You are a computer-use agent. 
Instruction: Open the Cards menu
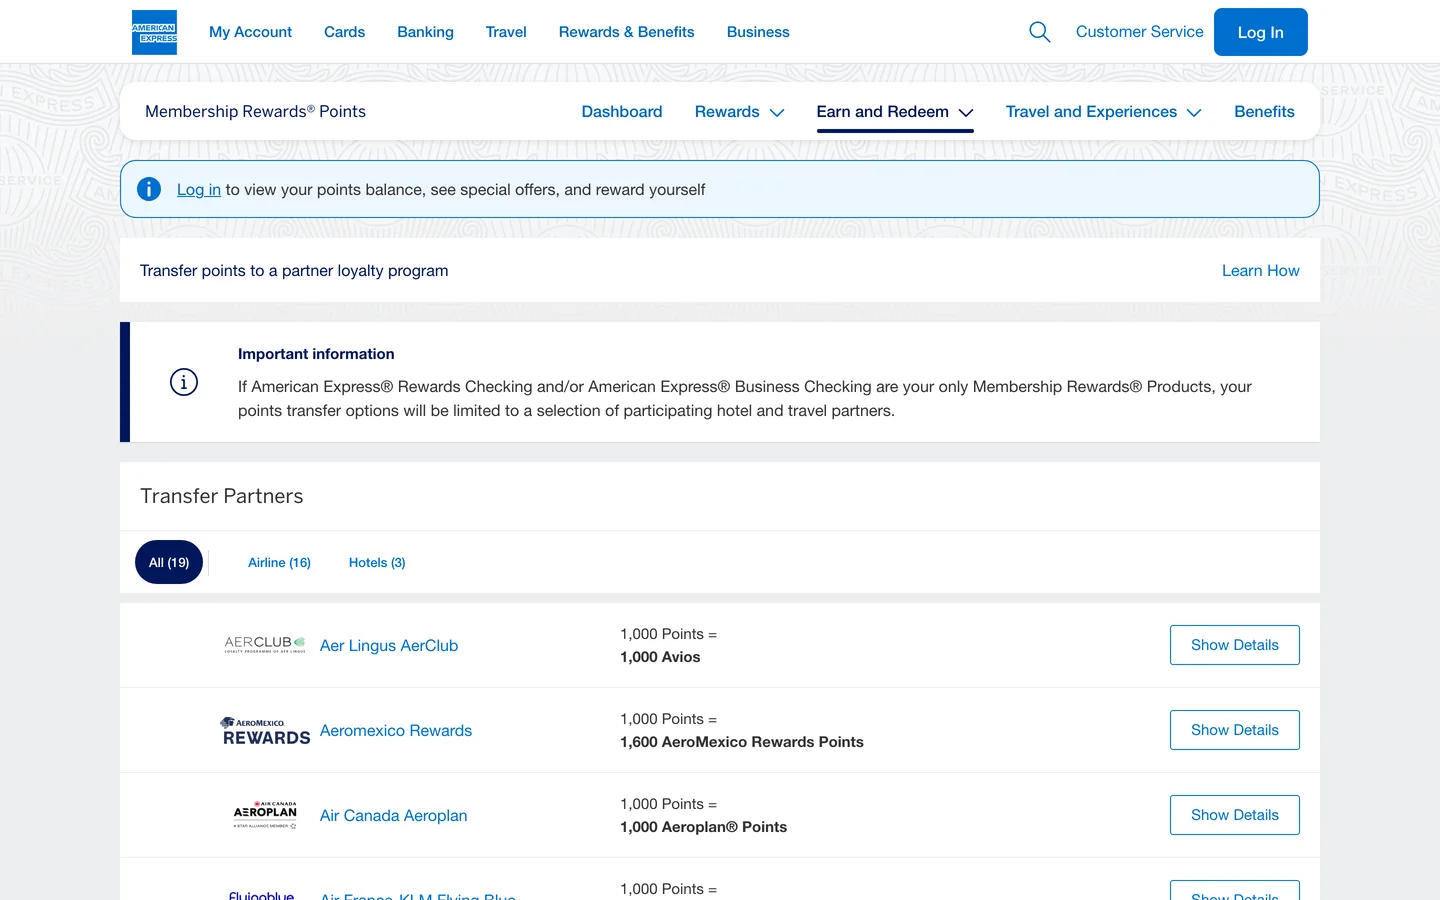(x=344, y=32)
